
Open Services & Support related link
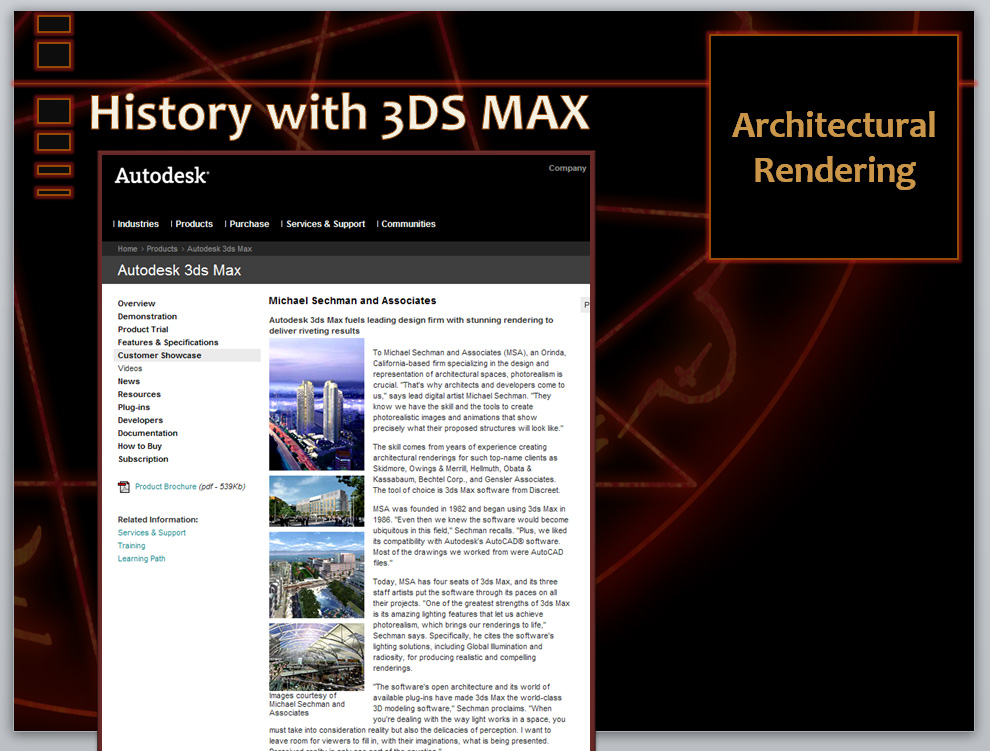coord(152,533)
